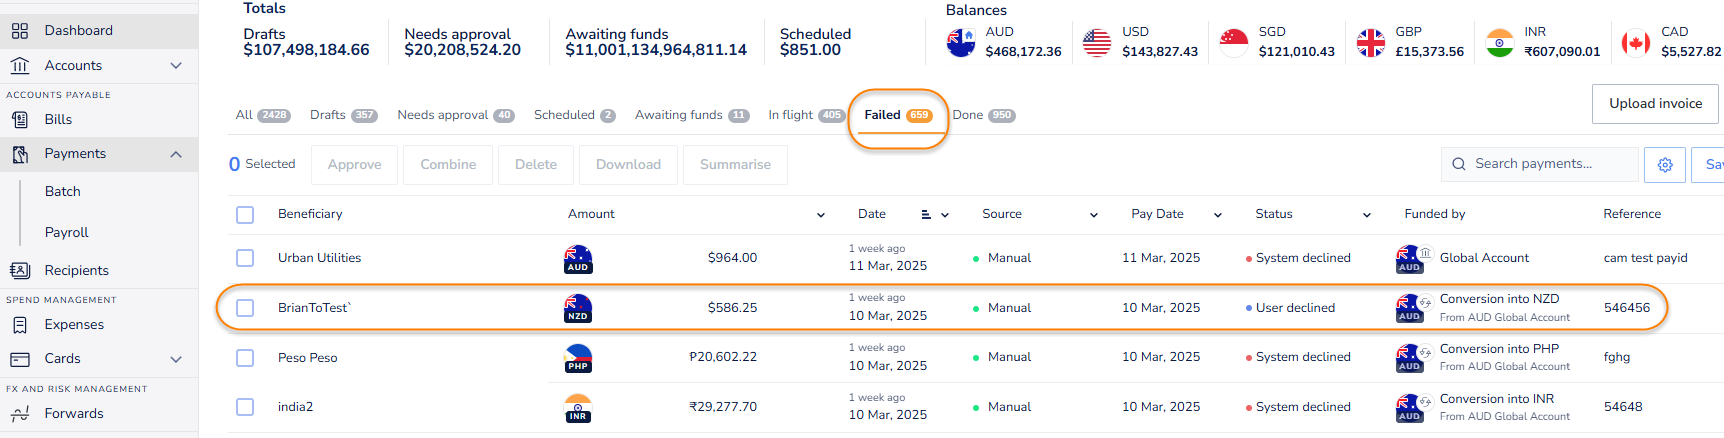Click the Expenses receipt icon
1724x438 pixels.
(x=20, y=325)
